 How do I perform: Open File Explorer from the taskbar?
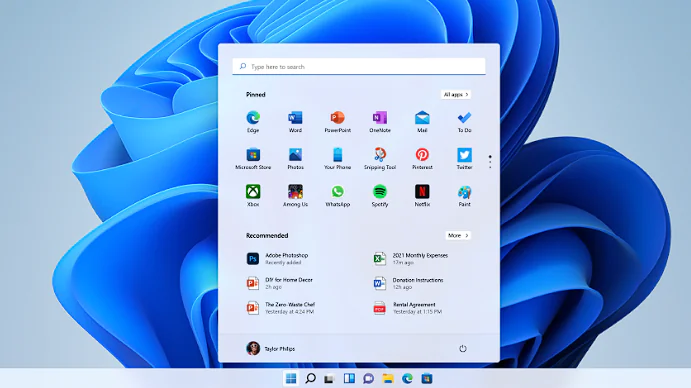tap(388, 378)
